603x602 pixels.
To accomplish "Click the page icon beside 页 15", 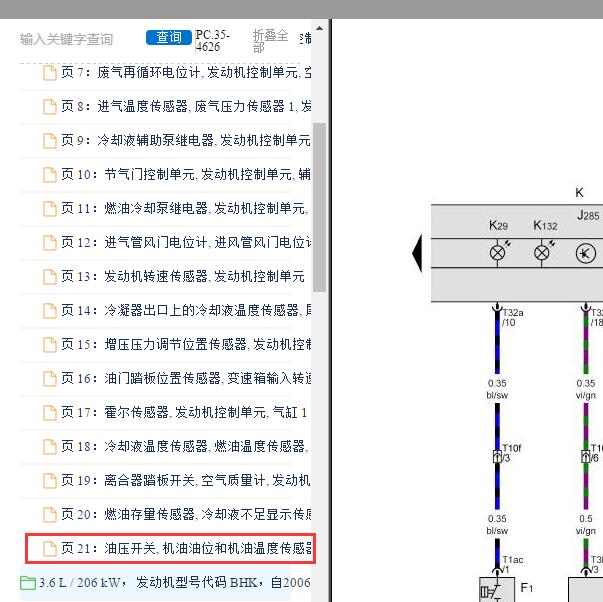I will pyautogui.click(x=50, y=345).
